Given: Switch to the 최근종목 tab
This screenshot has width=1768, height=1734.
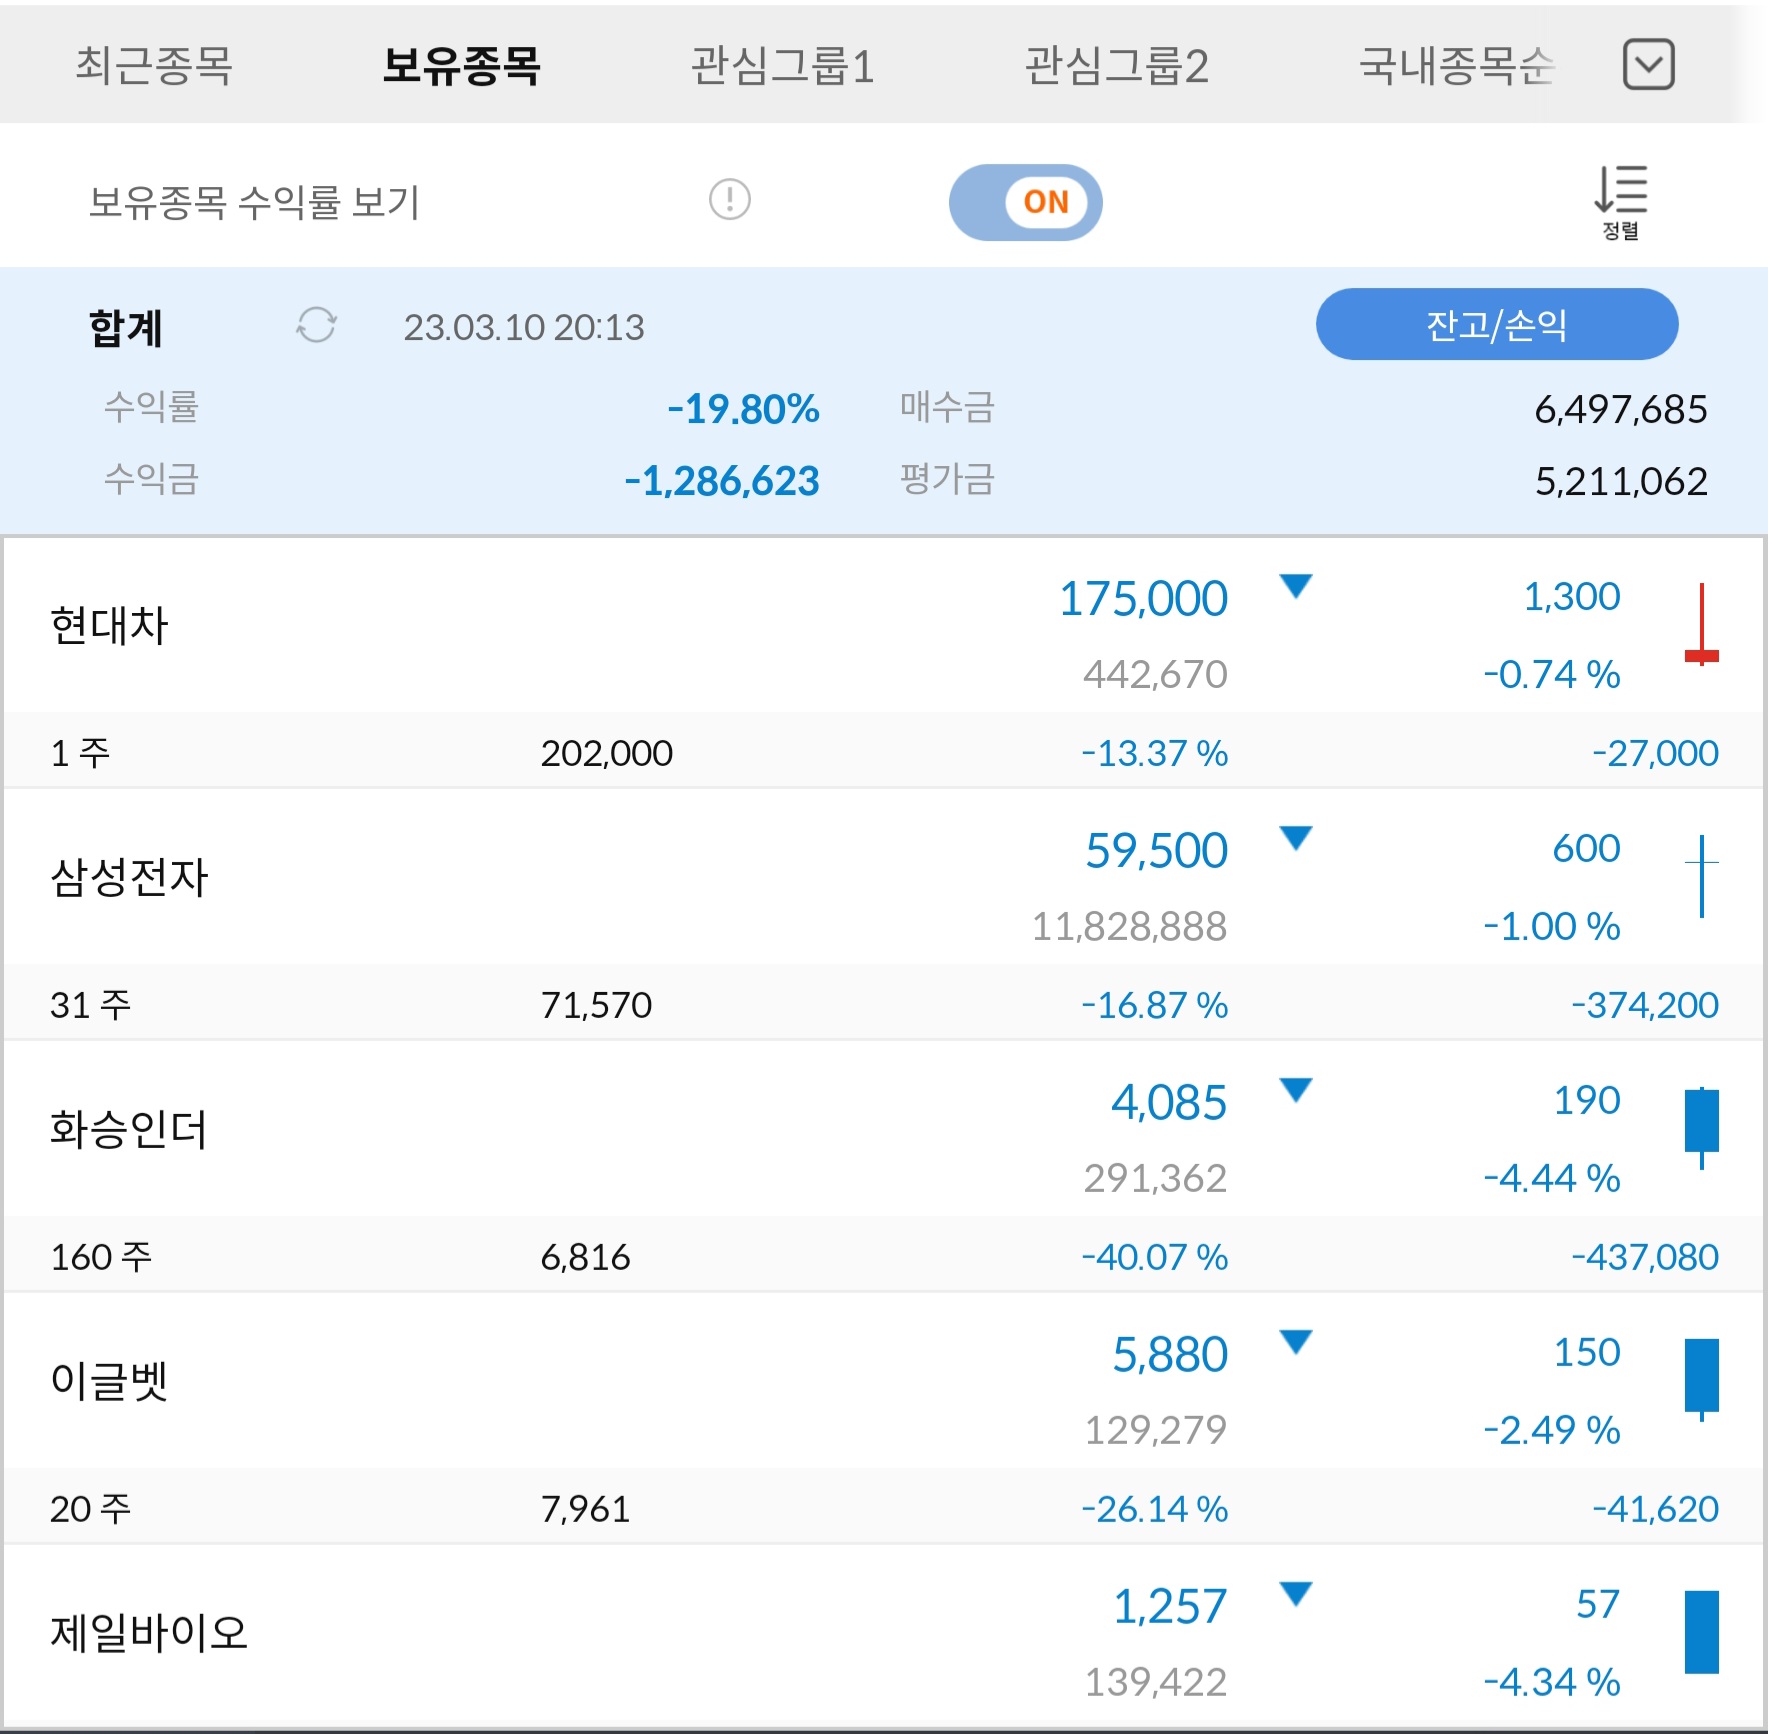Looking at the screenshot, I should tap(154, 66).
